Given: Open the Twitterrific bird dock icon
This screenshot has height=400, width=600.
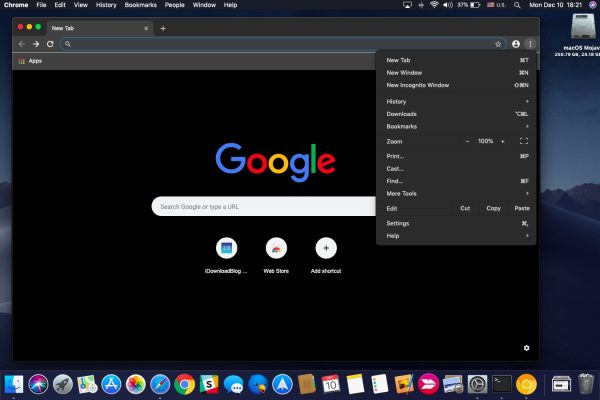Looking at the screenshot, I should pos(258,384).
